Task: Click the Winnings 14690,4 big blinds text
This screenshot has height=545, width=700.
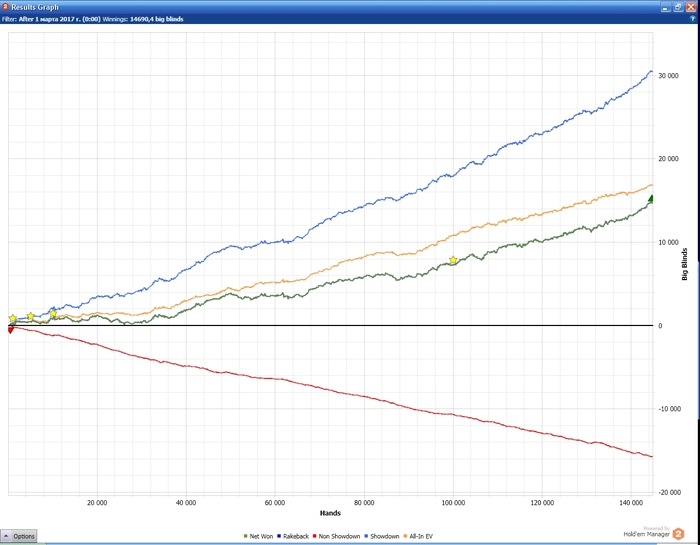Action: [x=143, y=19]
